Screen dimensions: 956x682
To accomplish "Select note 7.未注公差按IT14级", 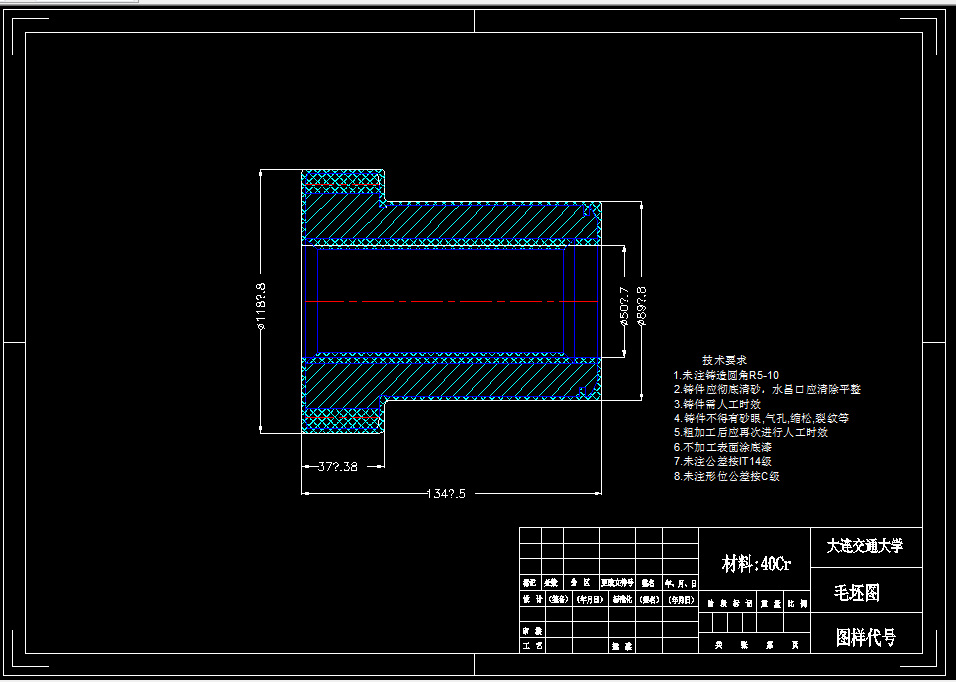I will tap(722, 461).
